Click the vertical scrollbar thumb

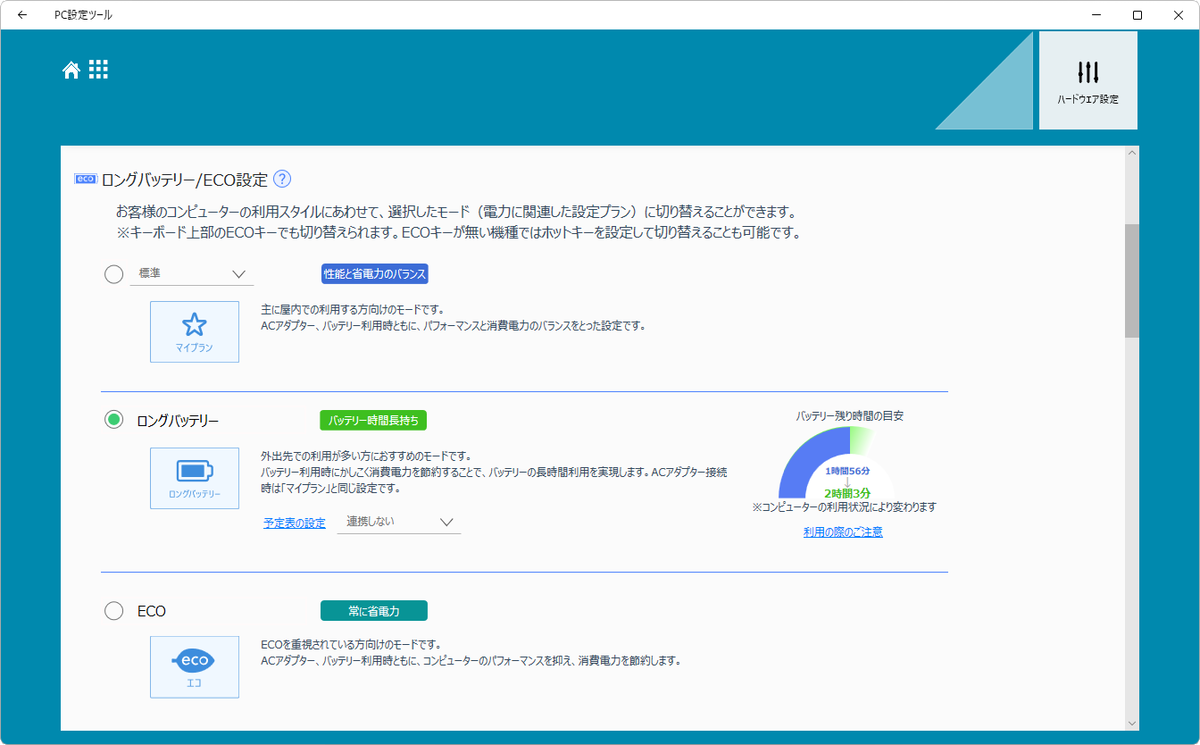(x=1131, y=280)
